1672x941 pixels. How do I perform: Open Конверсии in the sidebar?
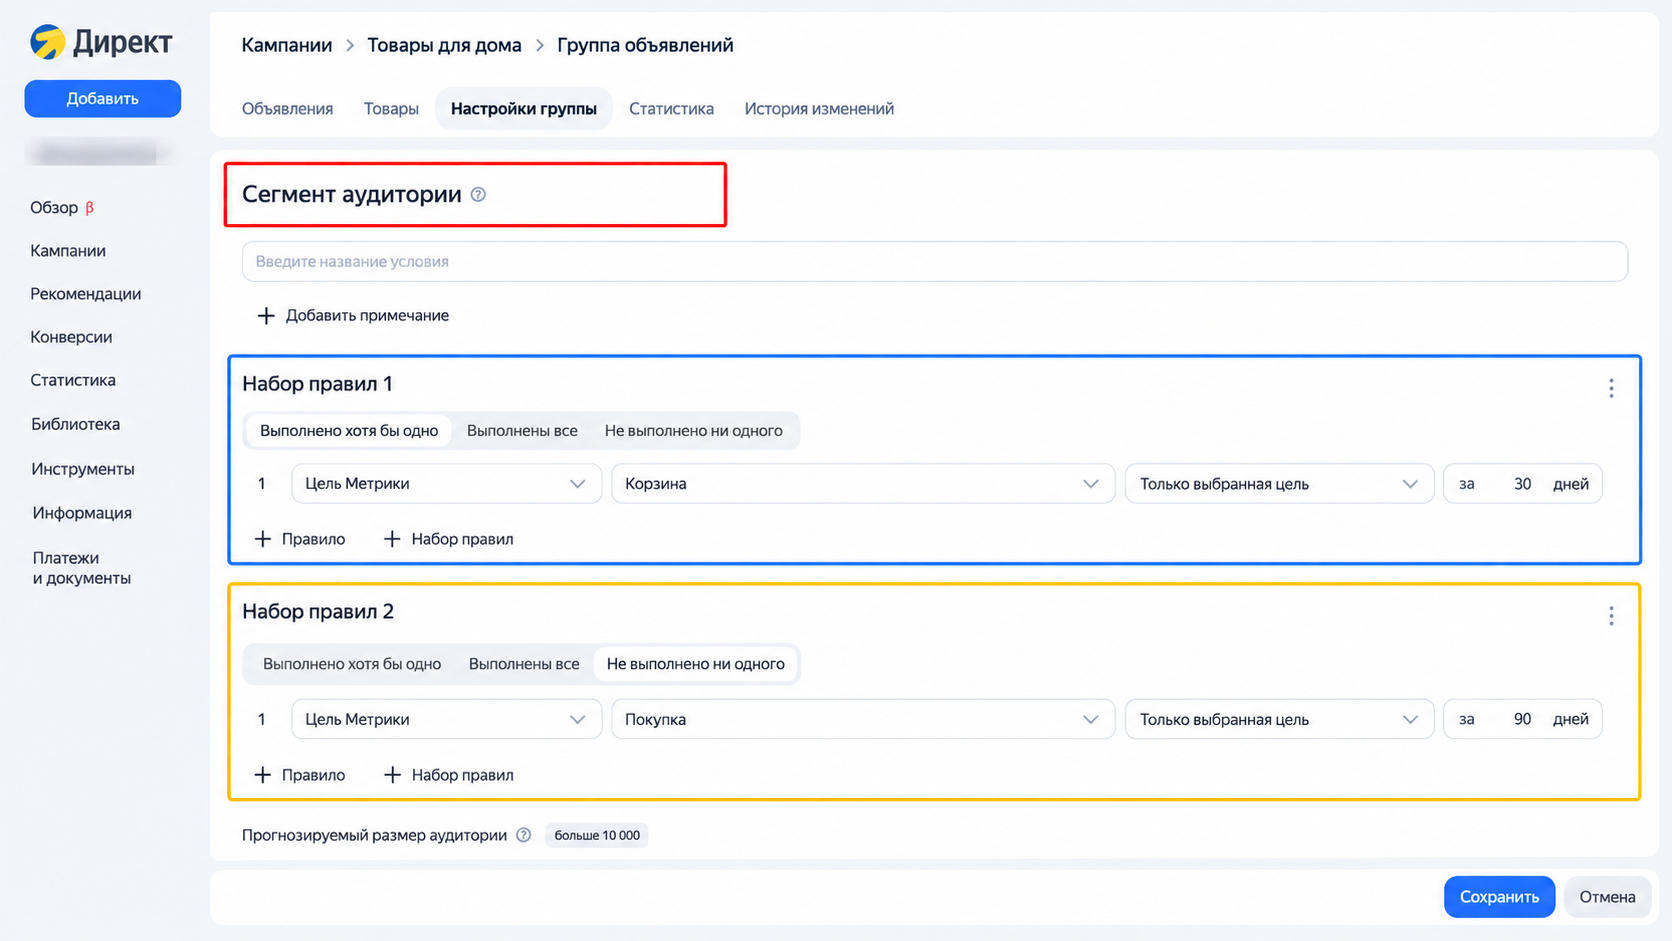(71, 337)
